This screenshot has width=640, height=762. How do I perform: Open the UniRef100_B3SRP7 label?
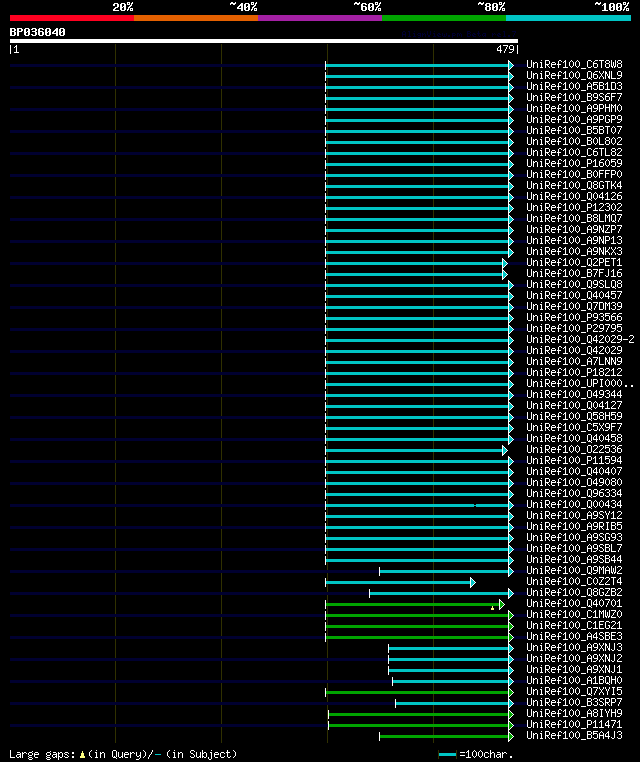tap(574, 703)
